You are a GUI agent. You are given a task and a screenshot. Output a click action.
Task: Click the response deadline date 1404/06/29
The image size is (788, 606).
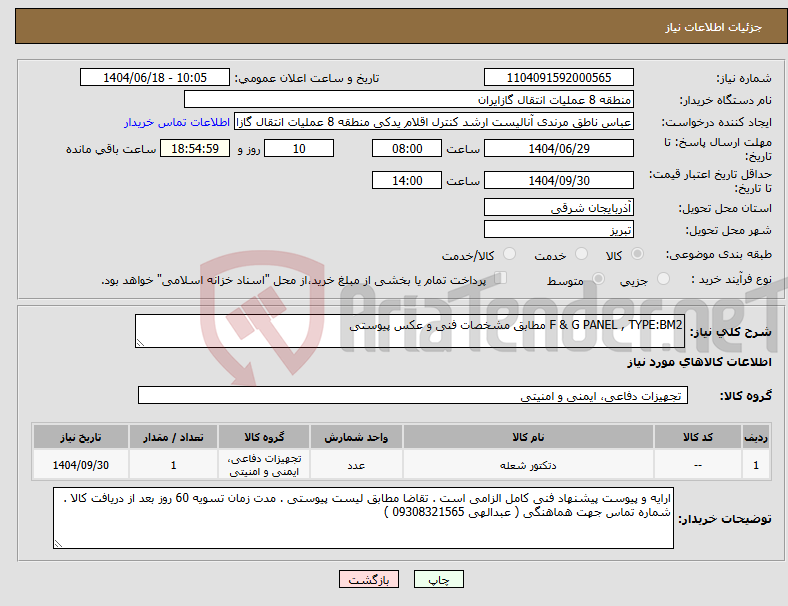[558, 148]
